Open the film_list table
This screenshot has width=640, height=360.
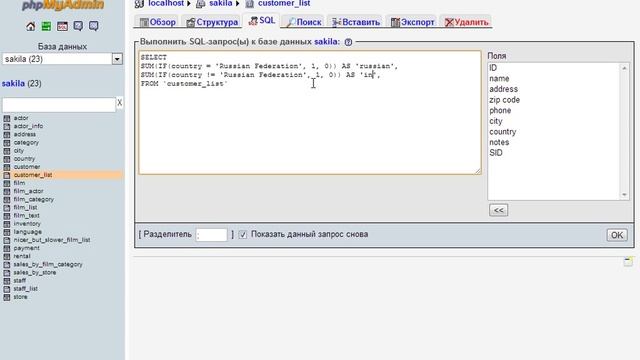click(25, 208)
